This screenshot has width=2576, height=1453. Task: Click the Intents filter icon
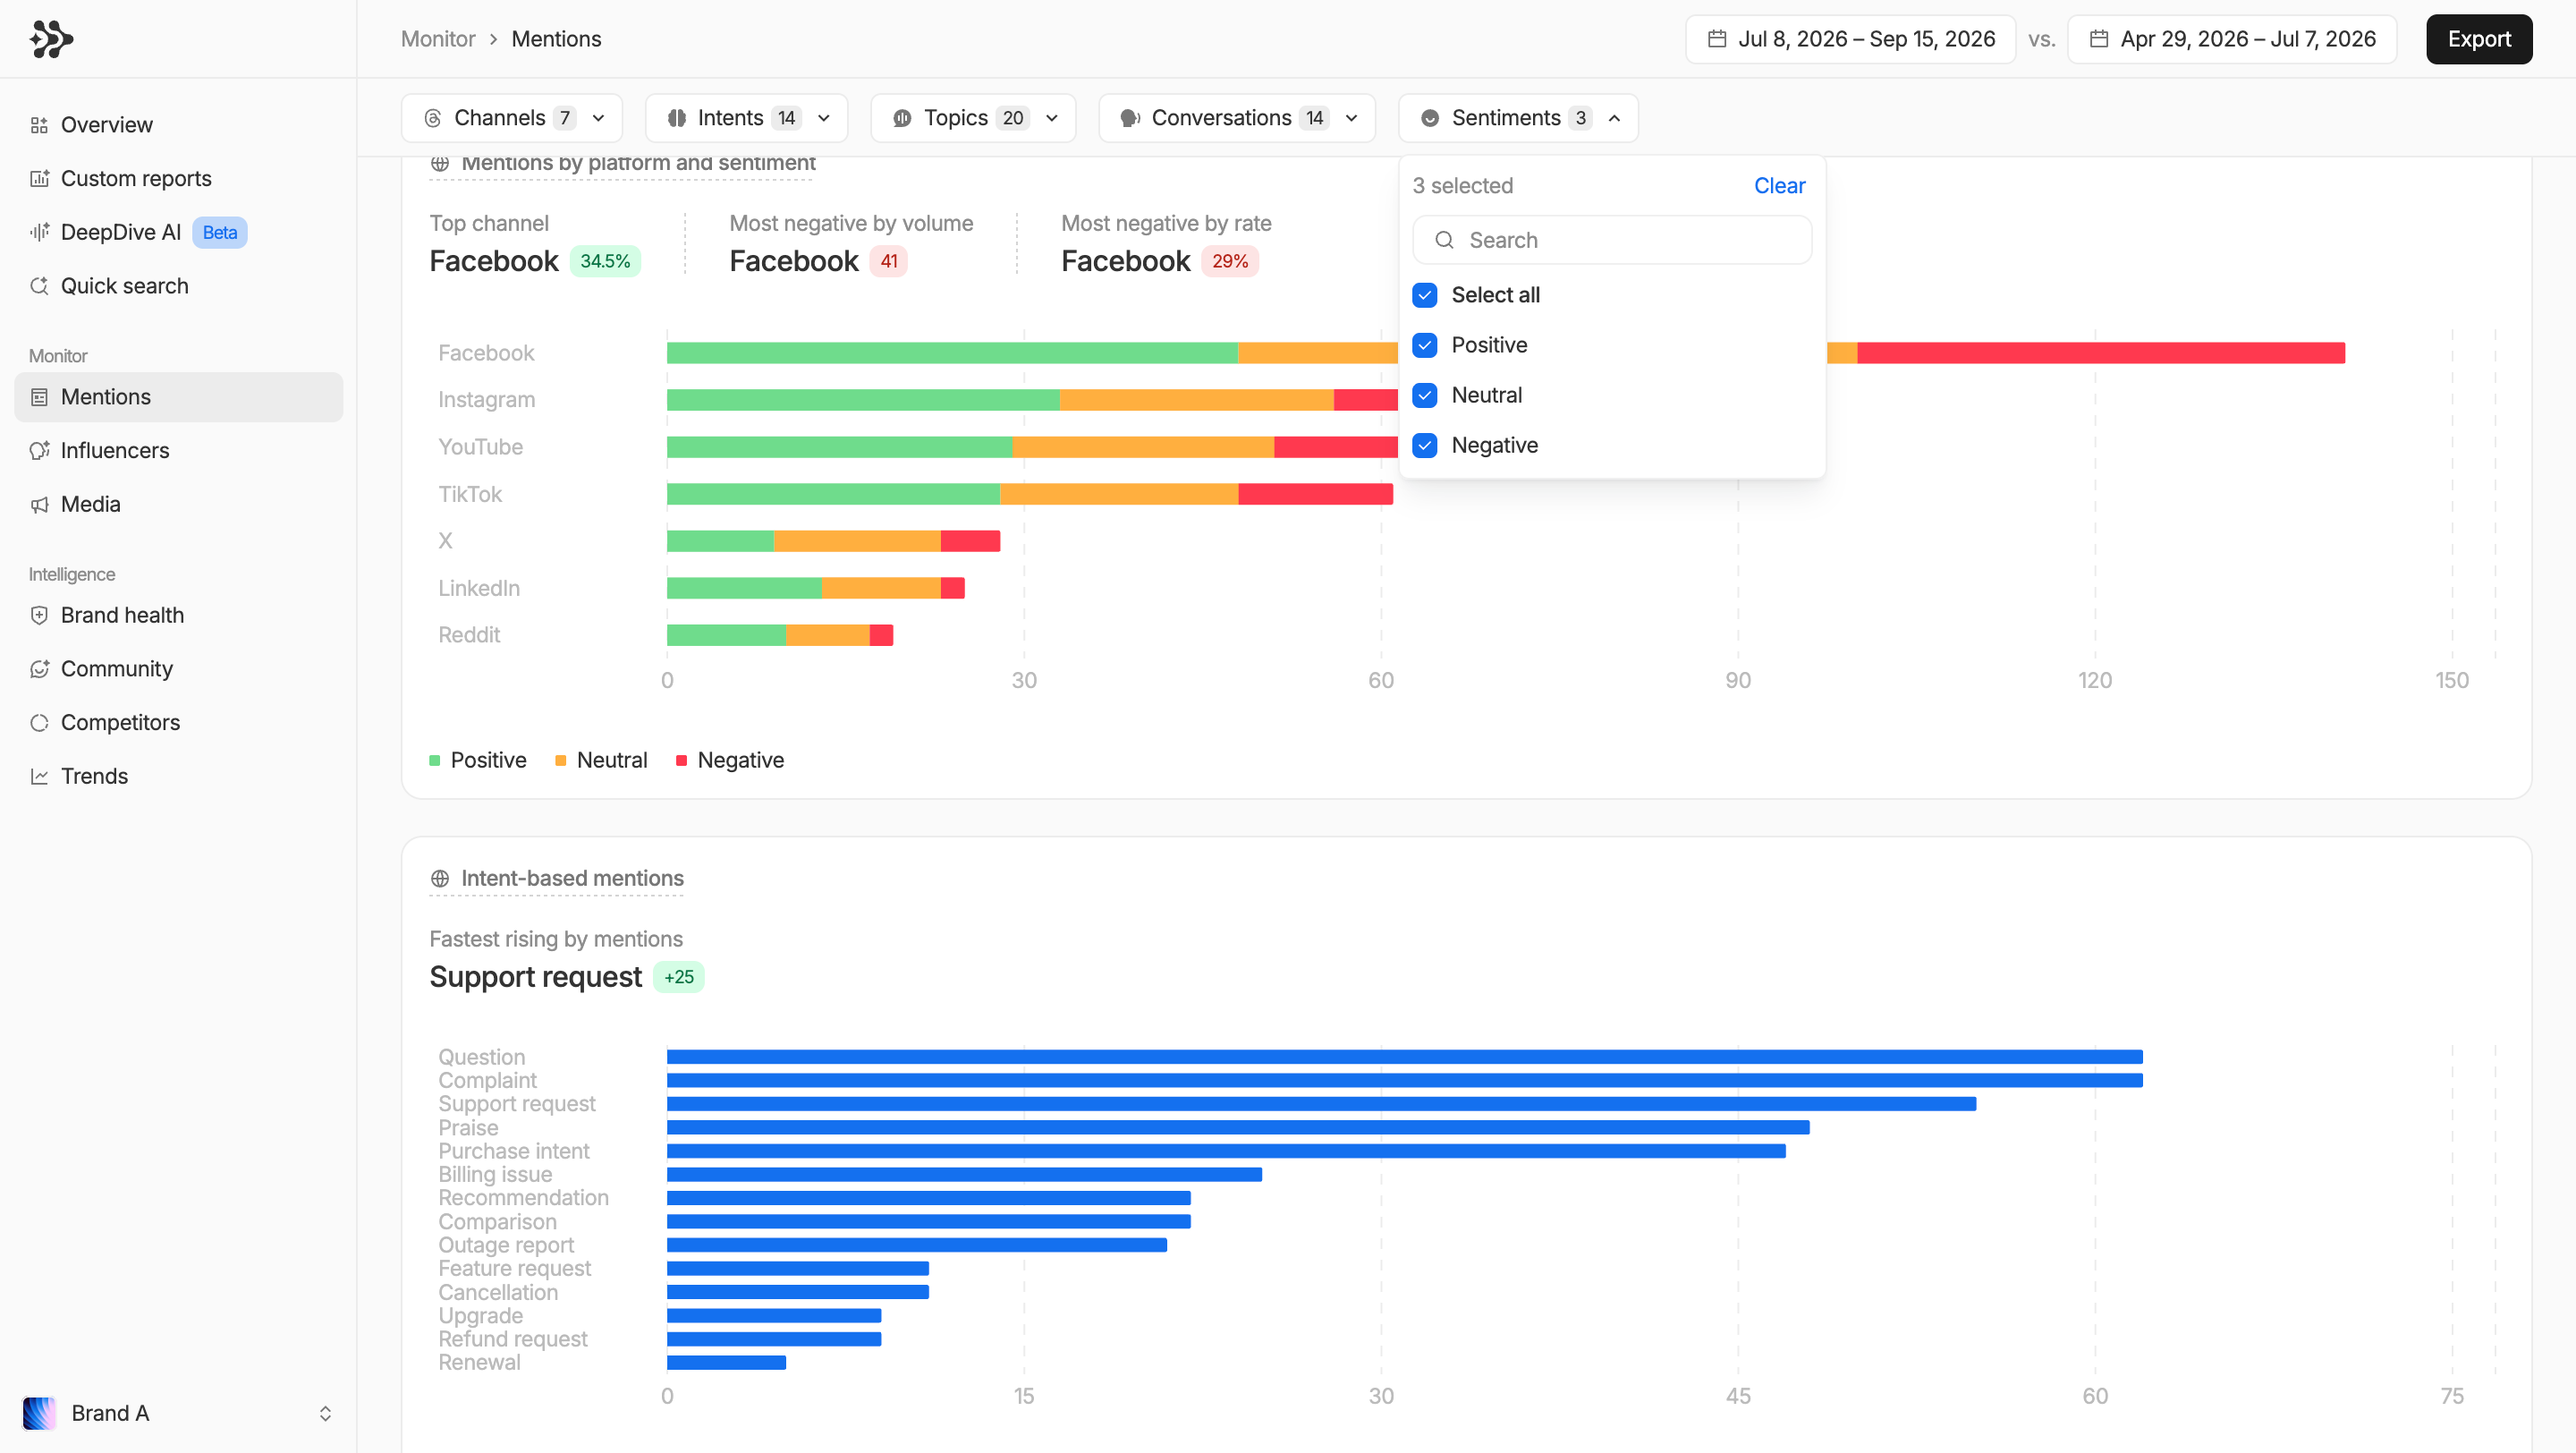pos(677,118)
